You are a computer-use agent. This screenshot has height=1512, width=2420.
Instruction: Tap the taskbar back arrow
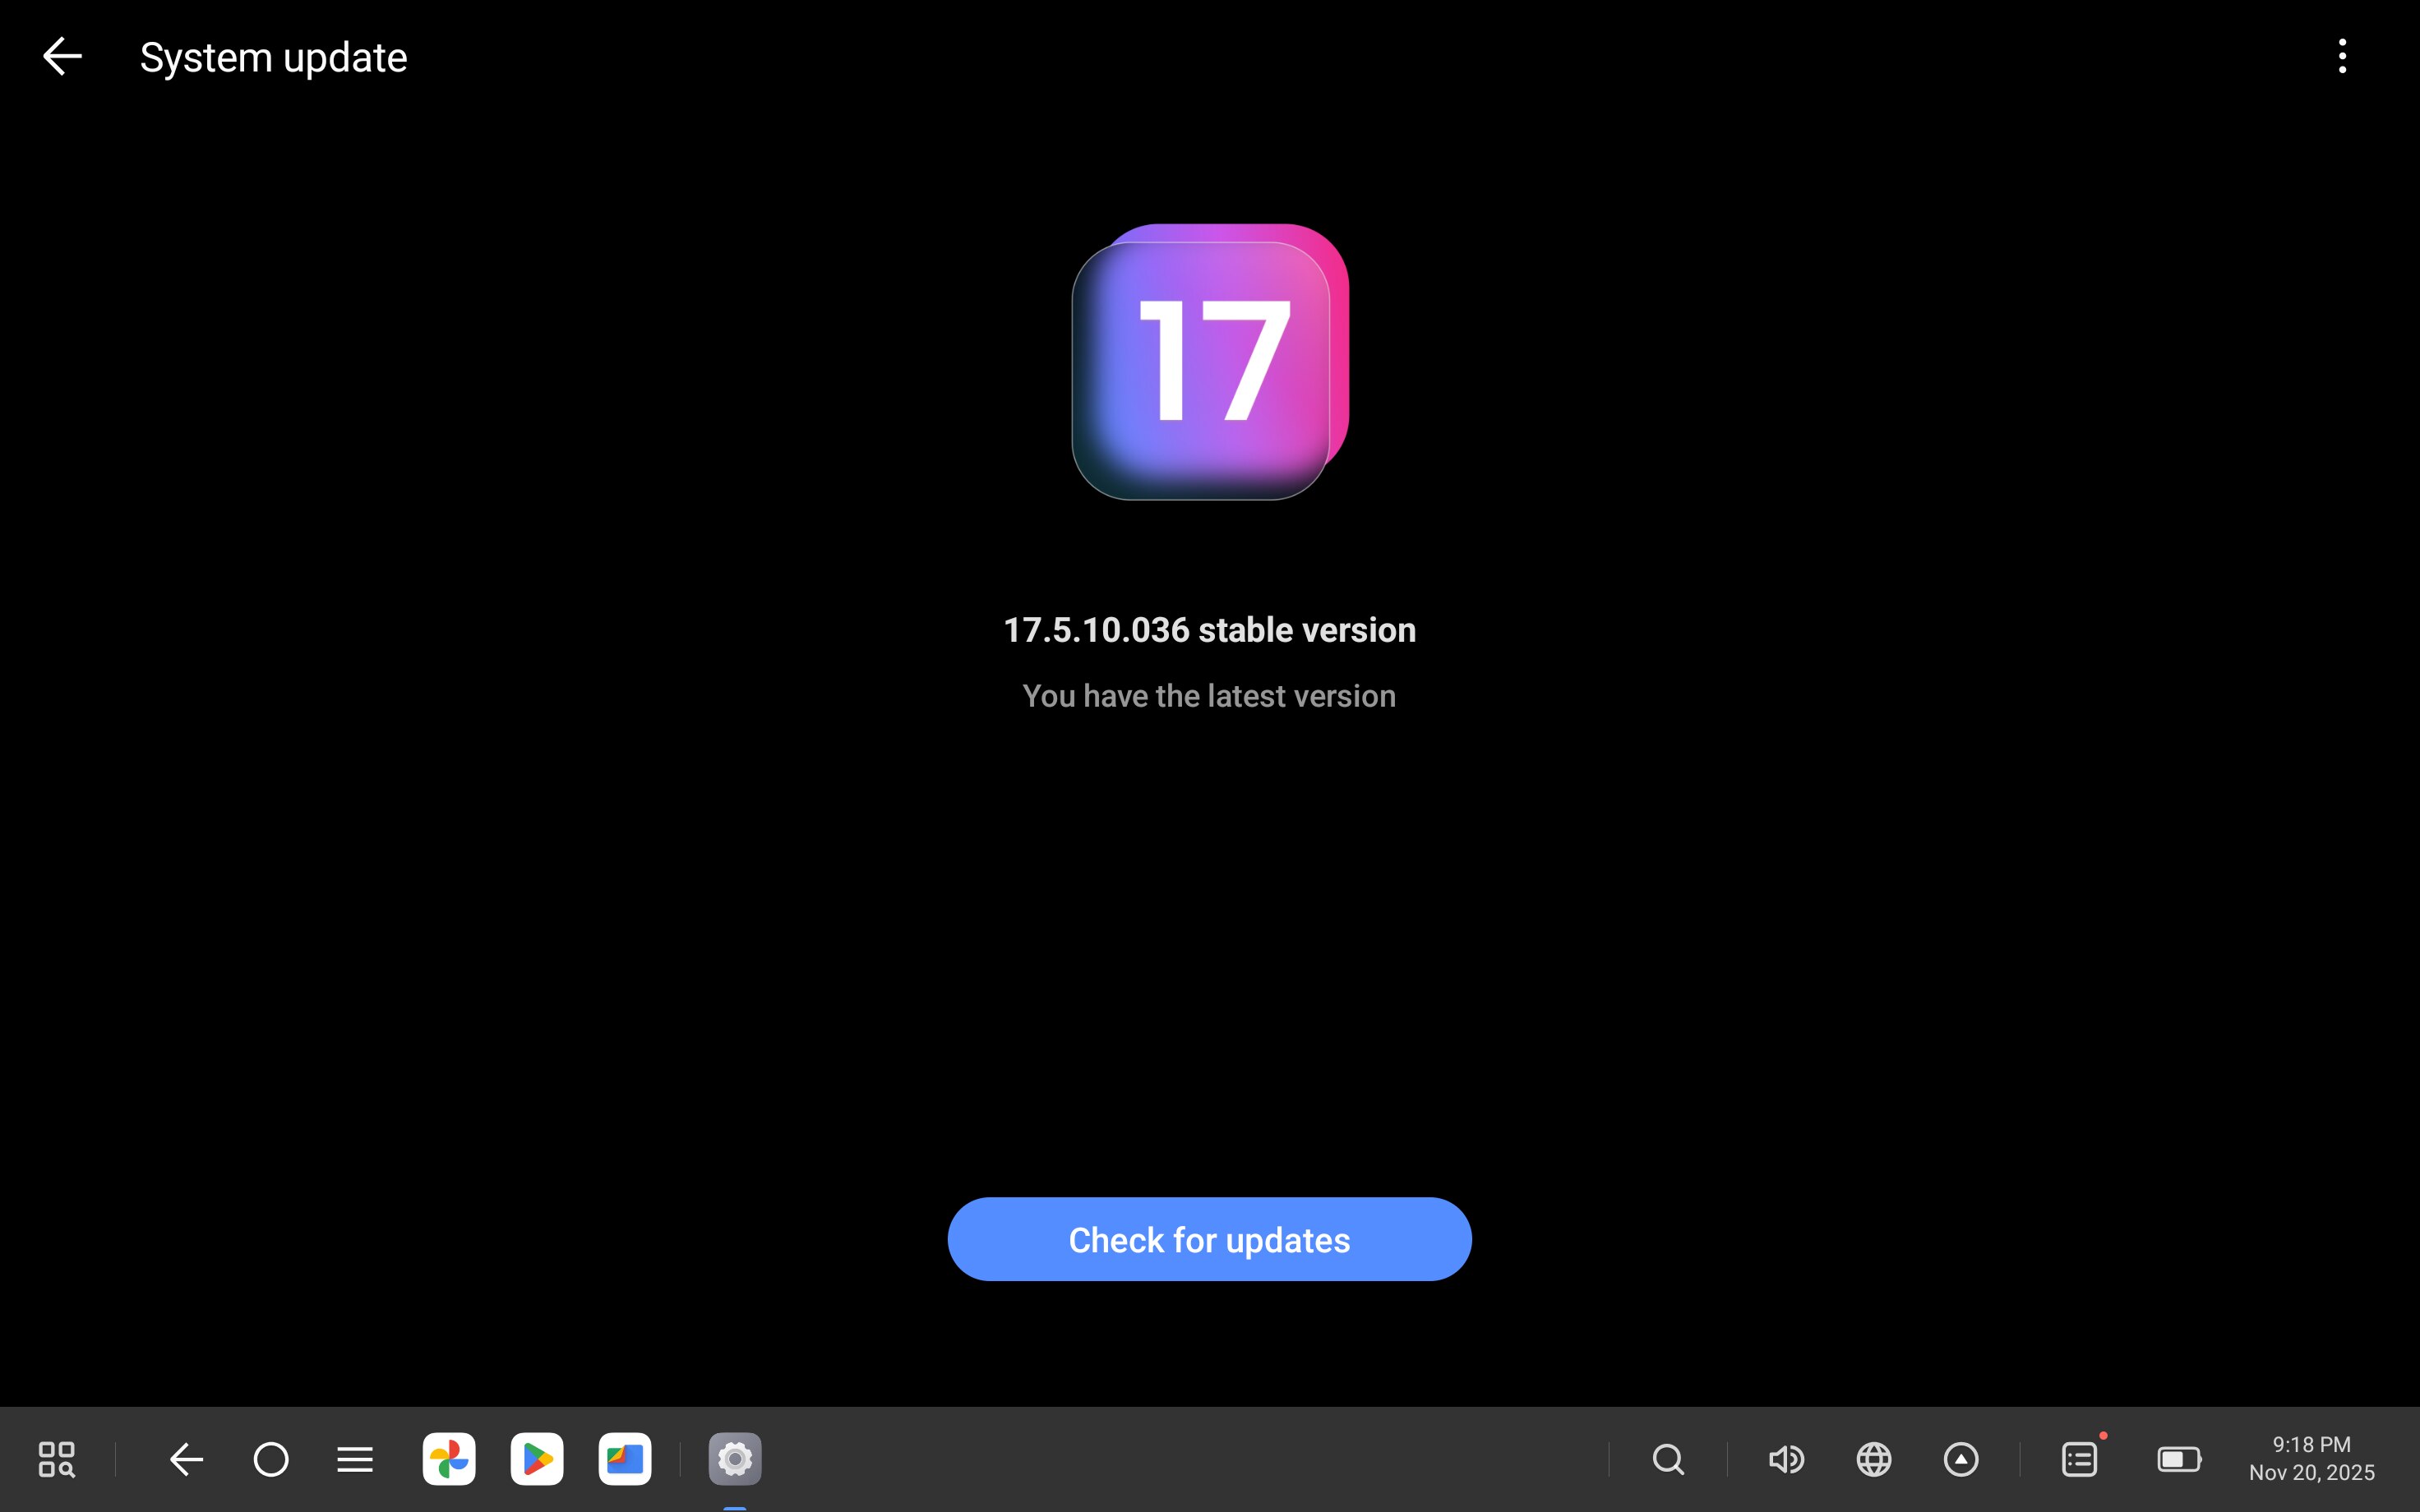tap(186, 1459)
